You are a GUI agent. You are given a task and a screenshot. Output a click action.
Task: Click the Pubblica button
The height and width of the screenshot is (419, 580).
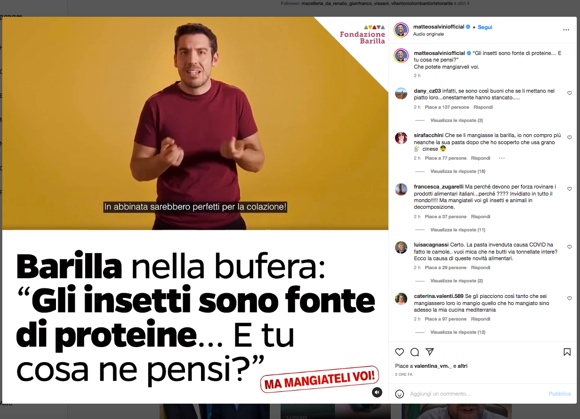tap(560, 394)
